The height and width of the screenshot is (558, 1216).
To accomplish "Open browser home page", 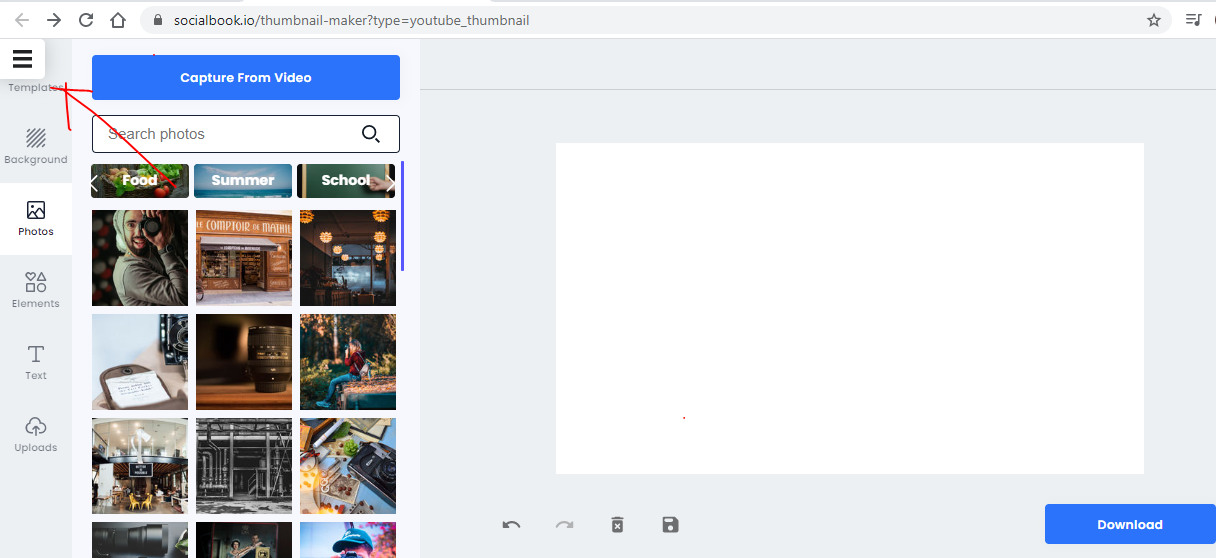I will tap(118, 20).
